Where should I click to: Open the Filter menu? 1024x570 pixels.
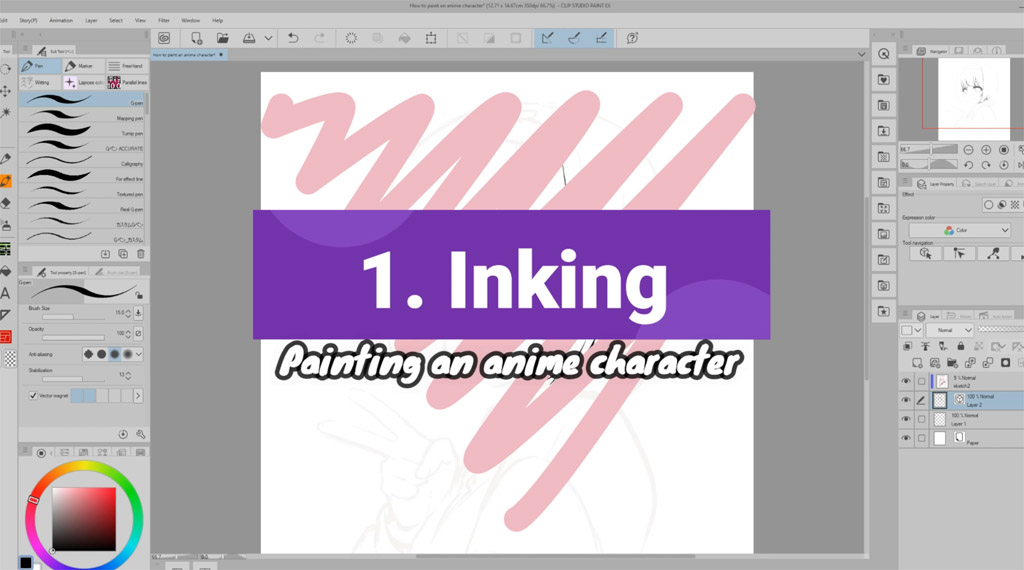click(163, 20)
